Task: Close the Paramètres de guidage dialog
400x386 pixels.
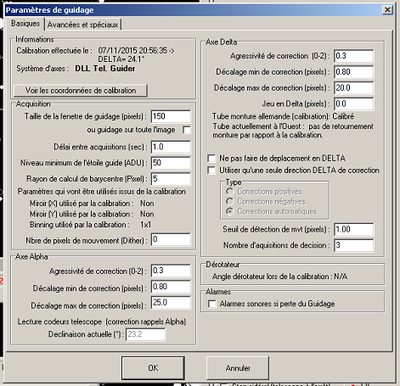Action: 387,10
